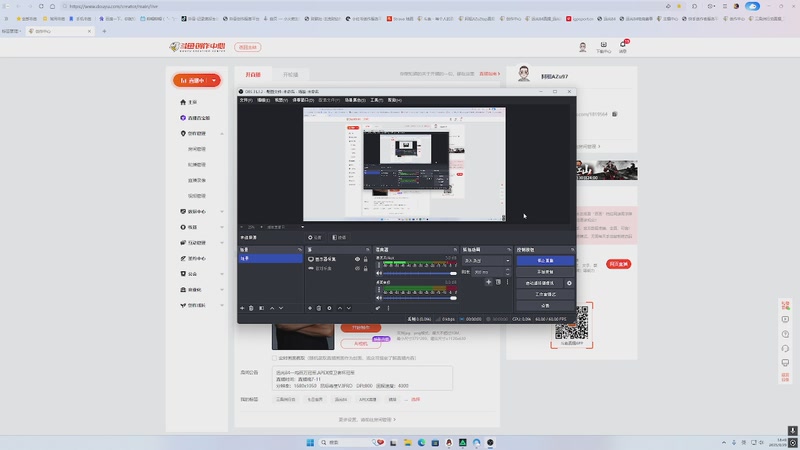Open the OBS File menu
This screenshot has height=450, width=800.
[x=246, y=100]
